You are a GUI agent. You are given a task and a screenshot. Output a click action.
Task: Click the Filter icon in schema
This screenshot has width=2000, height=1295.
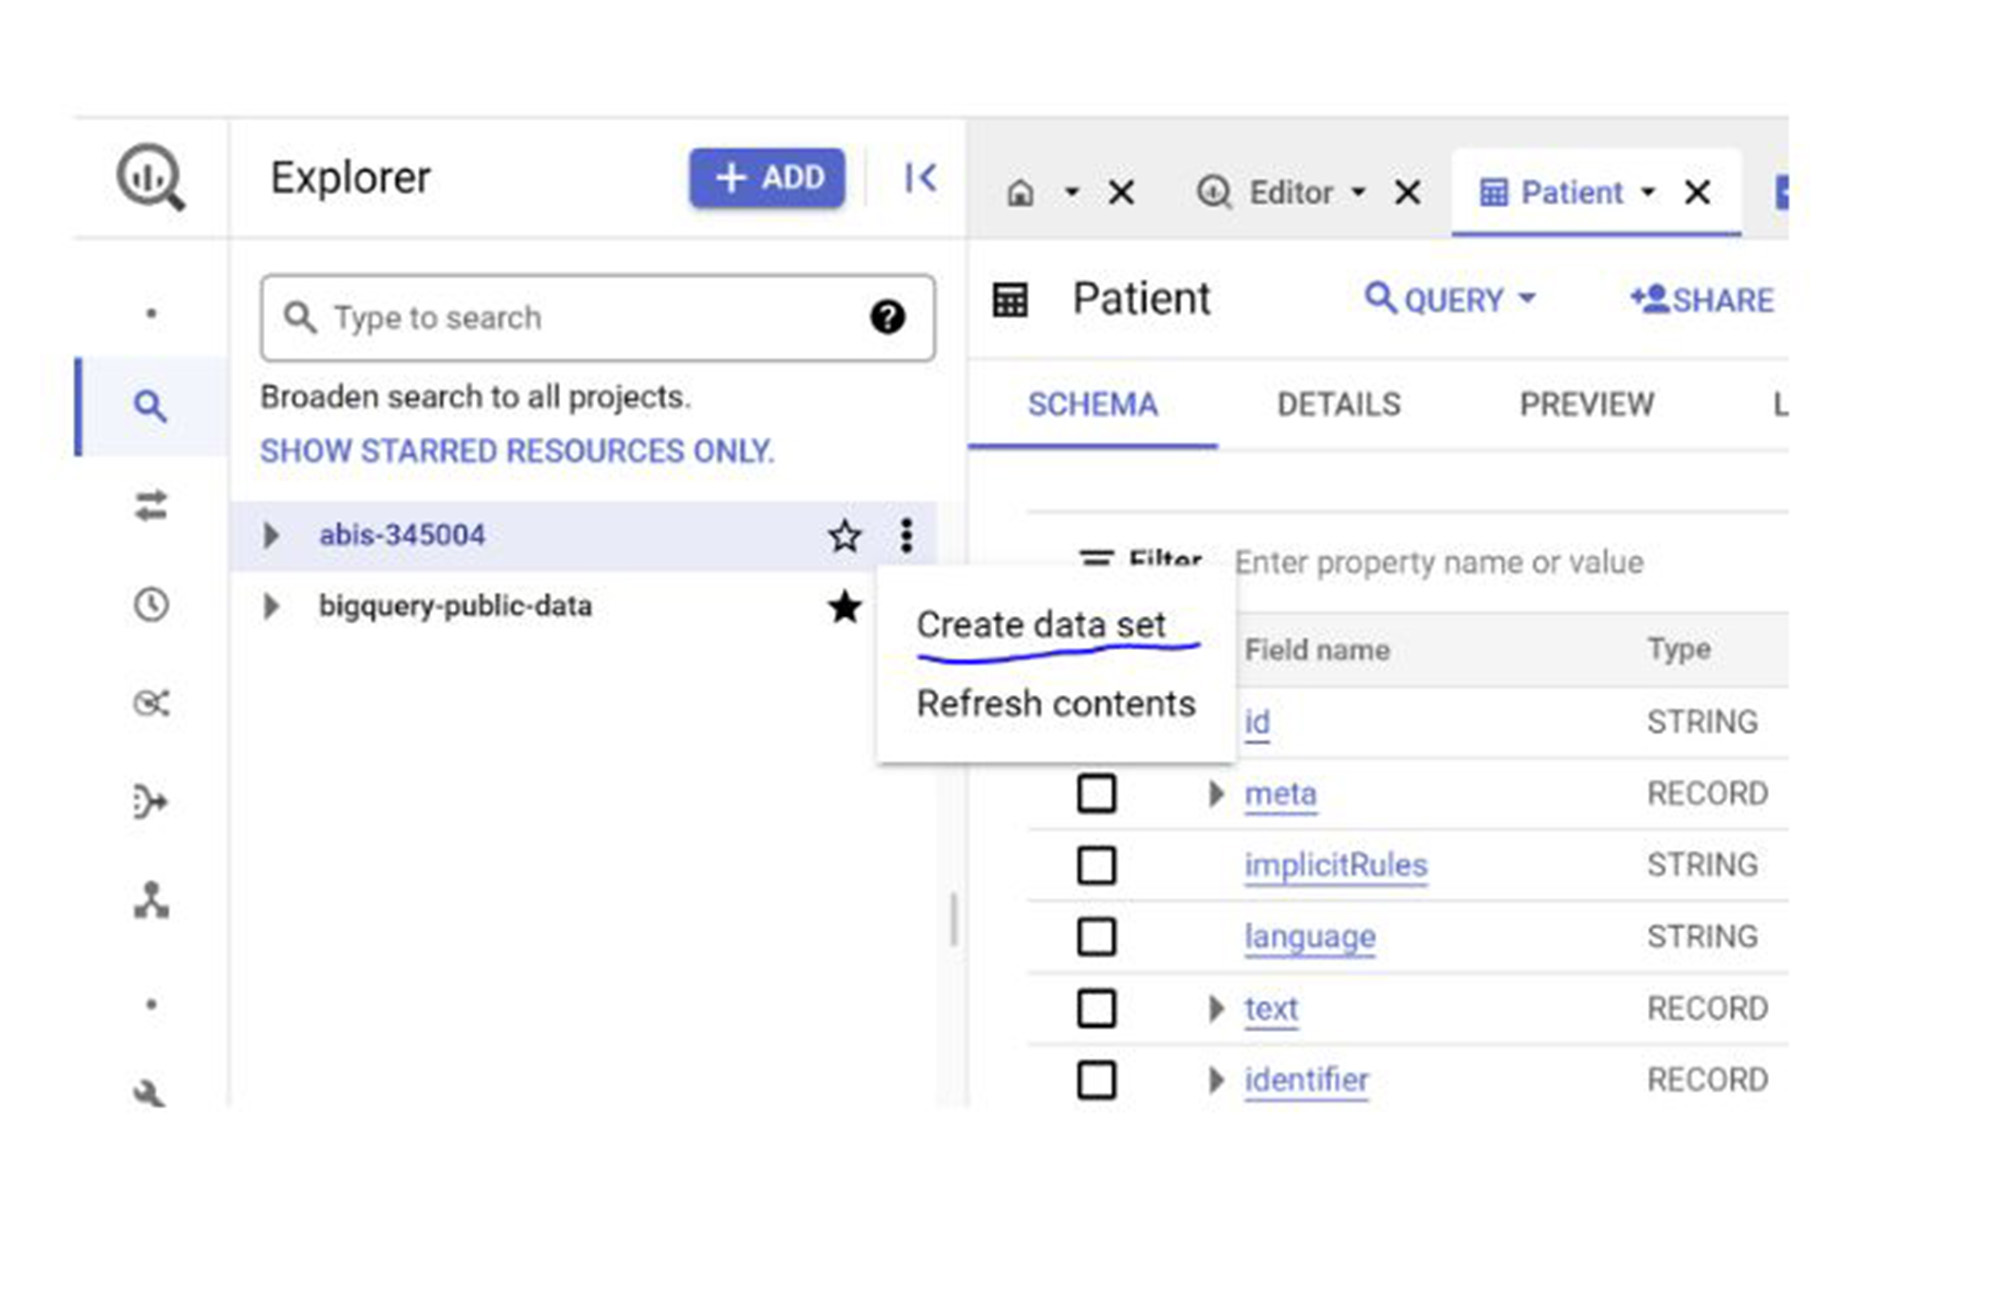click(1096, 559)
